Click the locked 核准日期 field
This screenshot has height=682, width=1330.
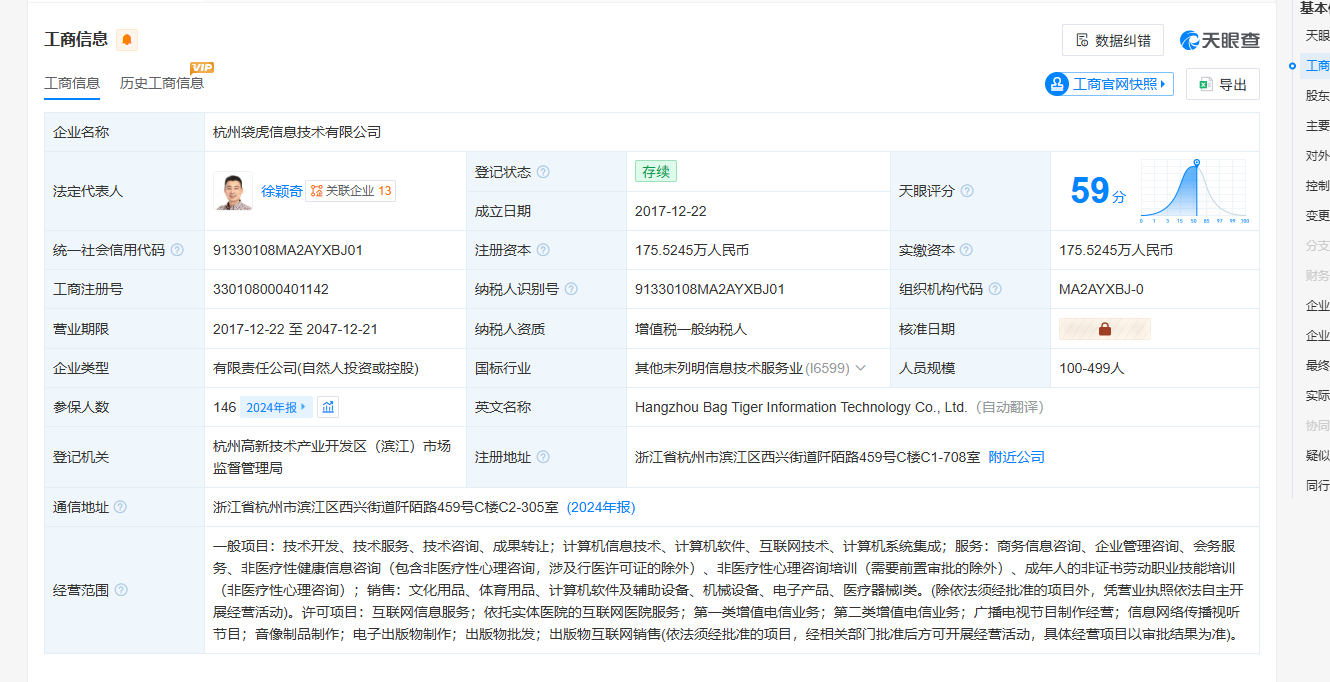coord(1105,329)
